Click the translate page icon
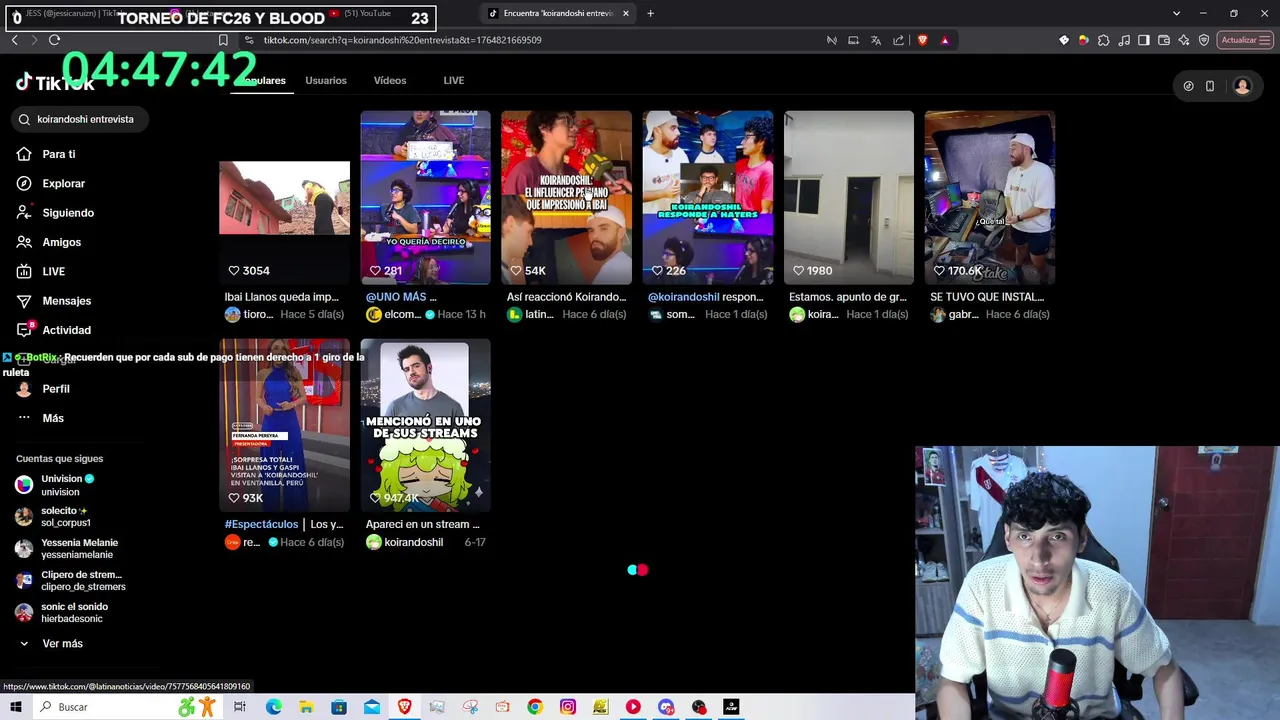The height and width of the screenshot is (720, 1280). coord(876,40)
